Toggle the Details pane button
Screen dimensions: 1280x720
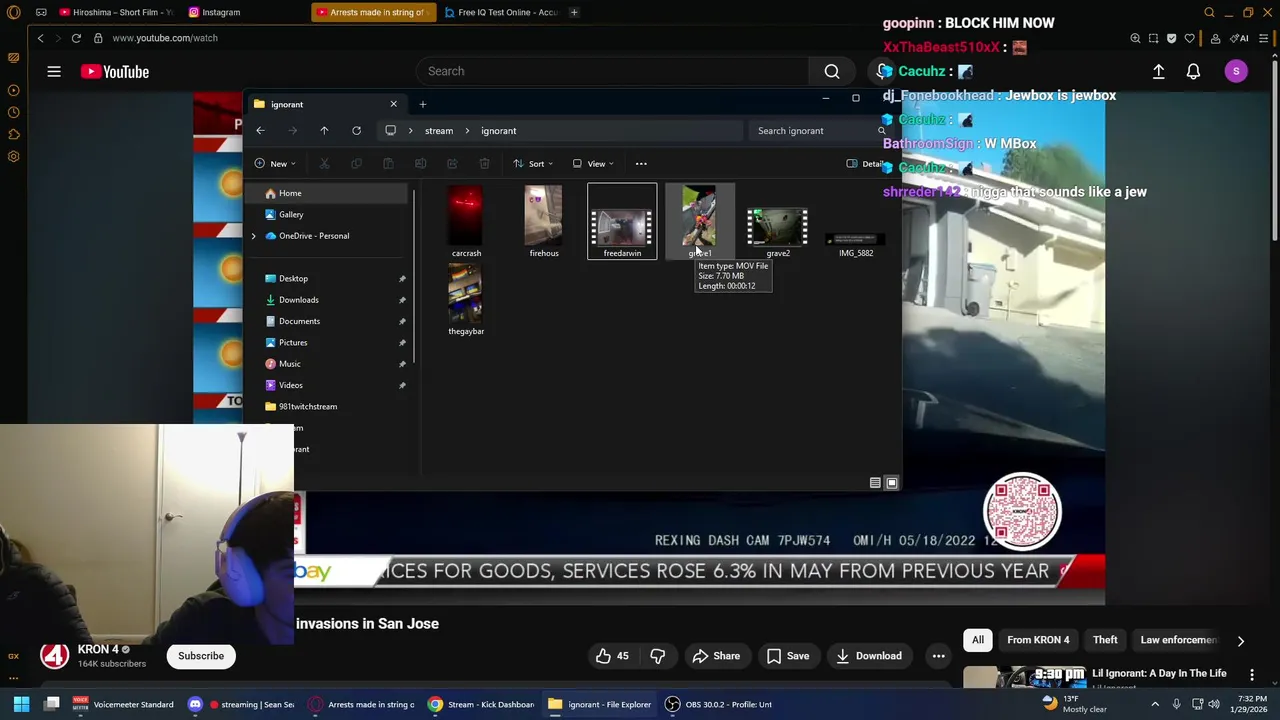click(866, 163)
